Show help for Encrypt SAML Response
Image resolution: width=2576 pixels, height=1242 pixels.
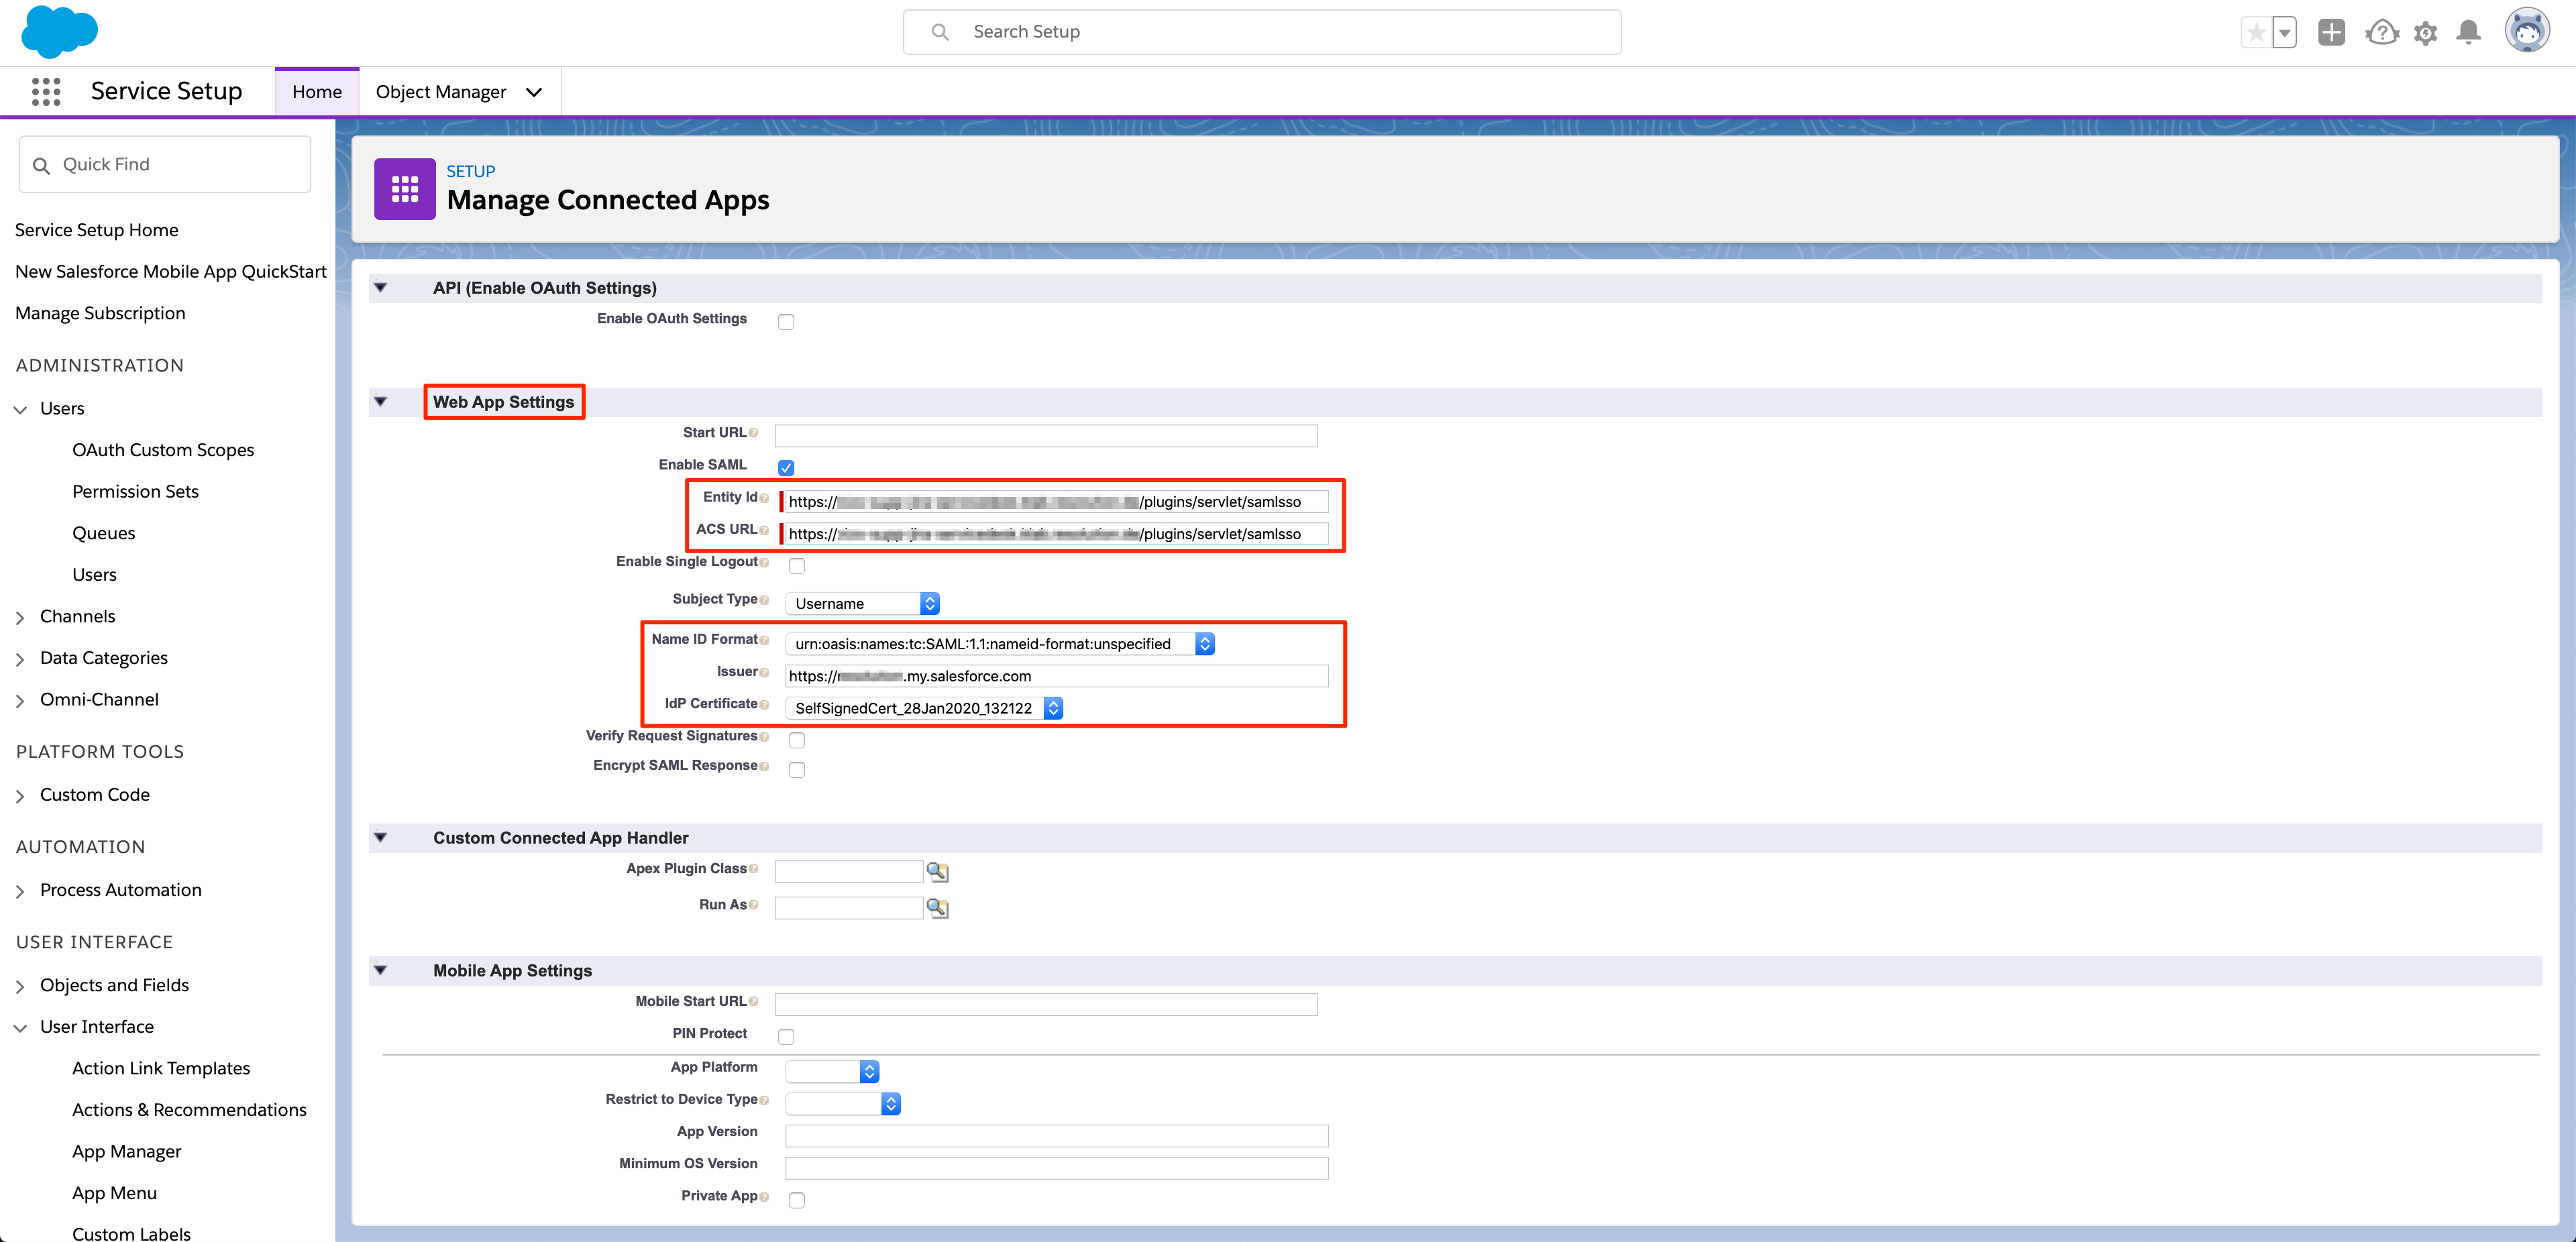point(764,766)
